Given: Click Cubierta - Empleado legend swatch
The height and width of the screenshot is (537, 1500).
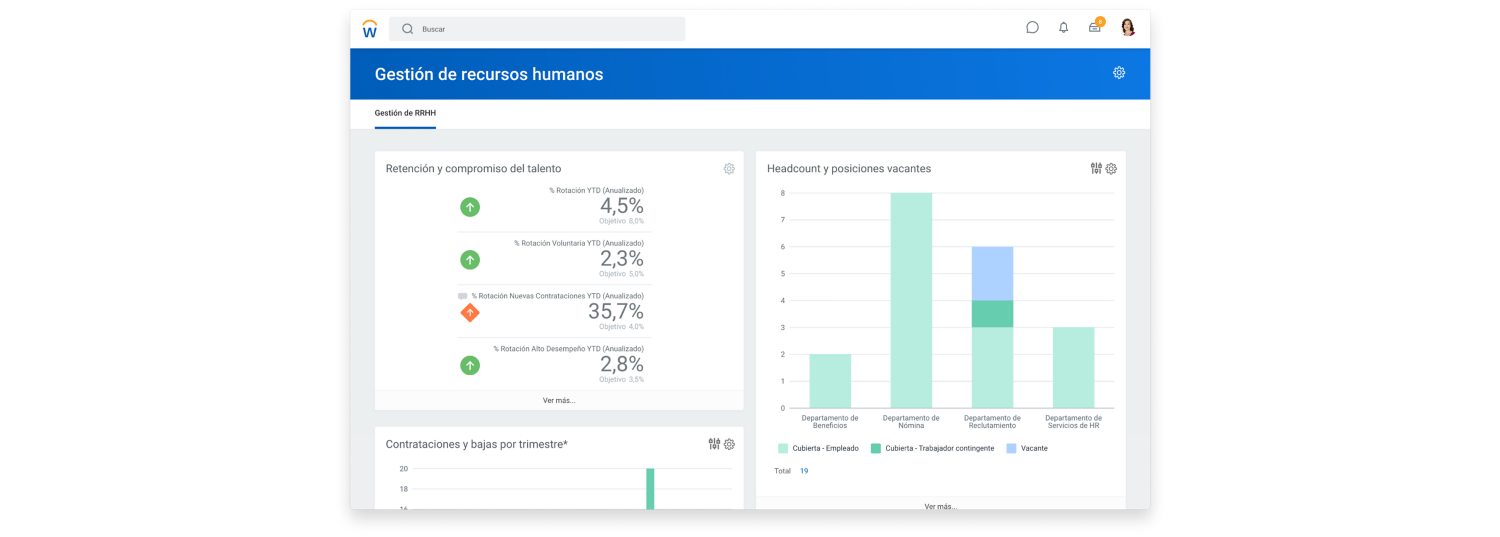Looking at the screenshot, I should 783,448.
